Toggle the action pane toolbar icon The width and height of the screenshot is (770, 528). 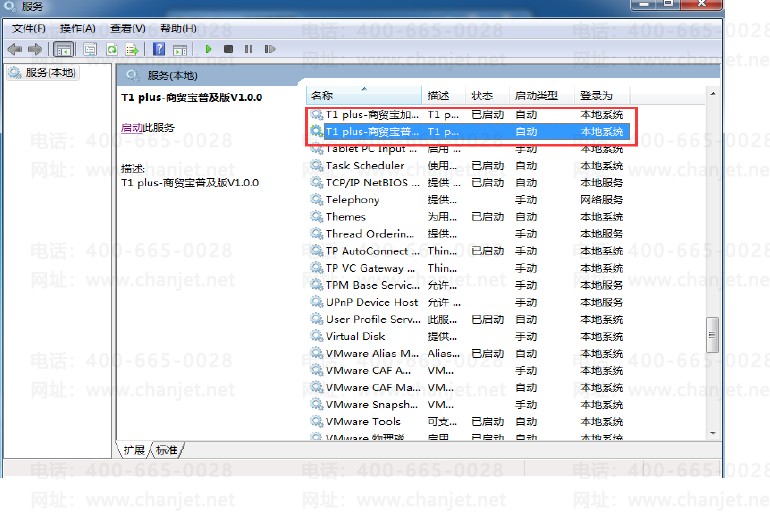click(180, 49)
